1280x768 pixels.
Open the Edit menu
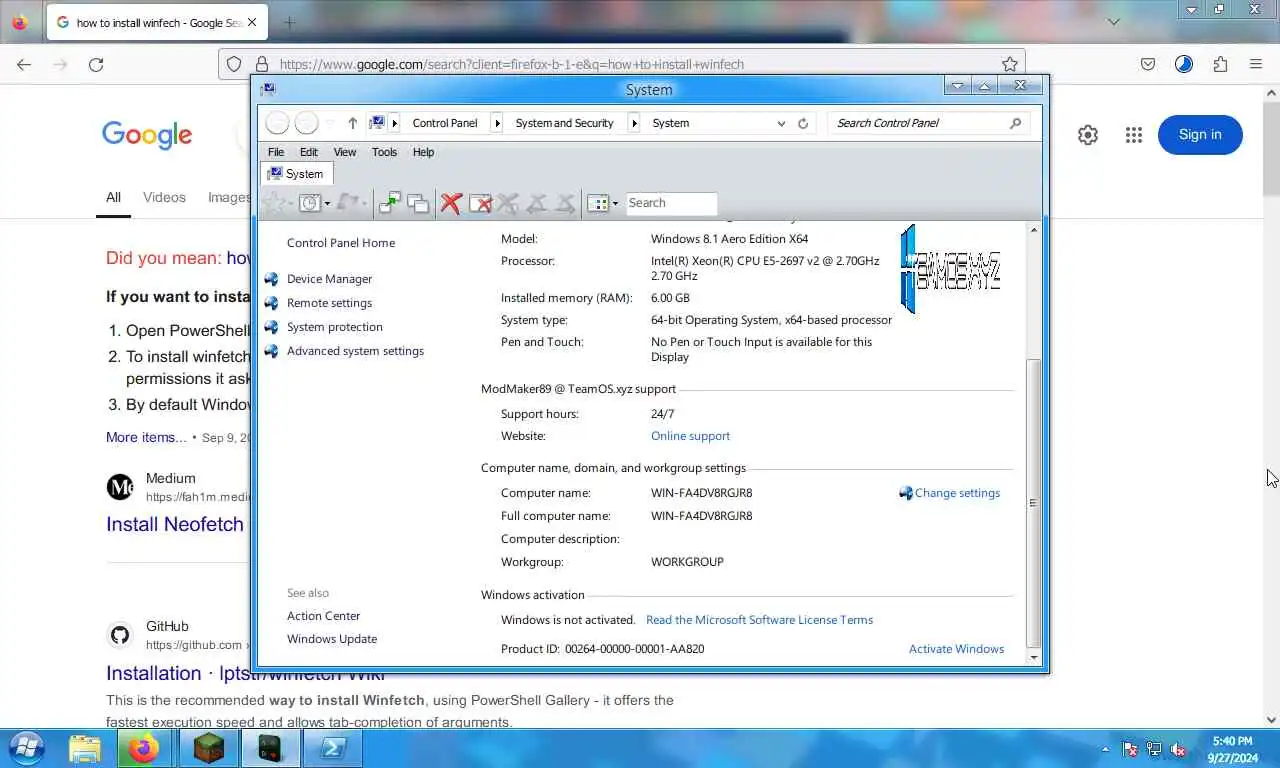click(309, 152)
